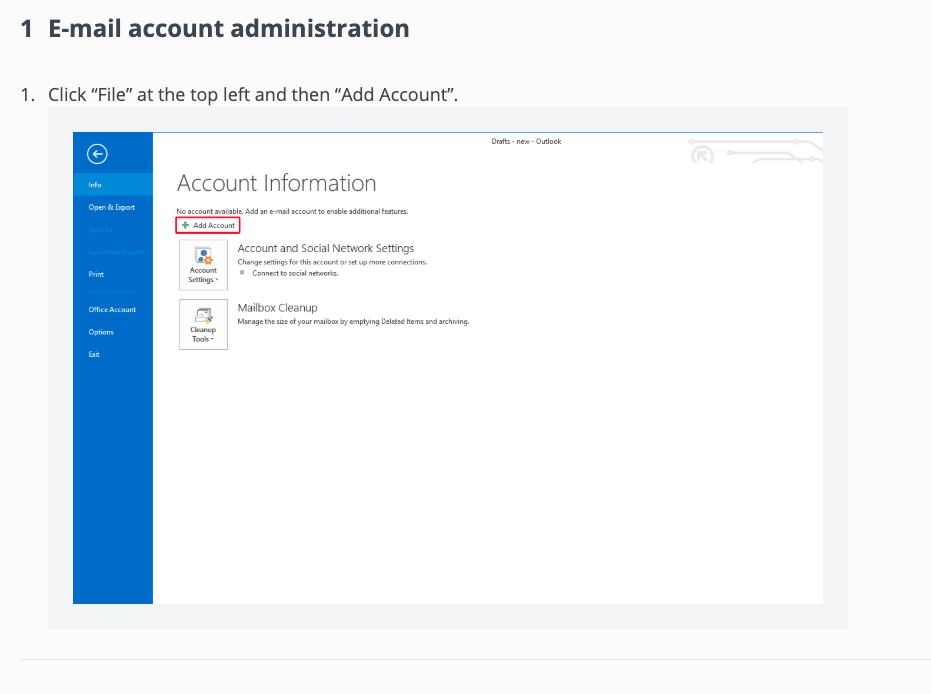Click the Drafts - new - Outlook title
931x694 pixels.
(526, 142)
